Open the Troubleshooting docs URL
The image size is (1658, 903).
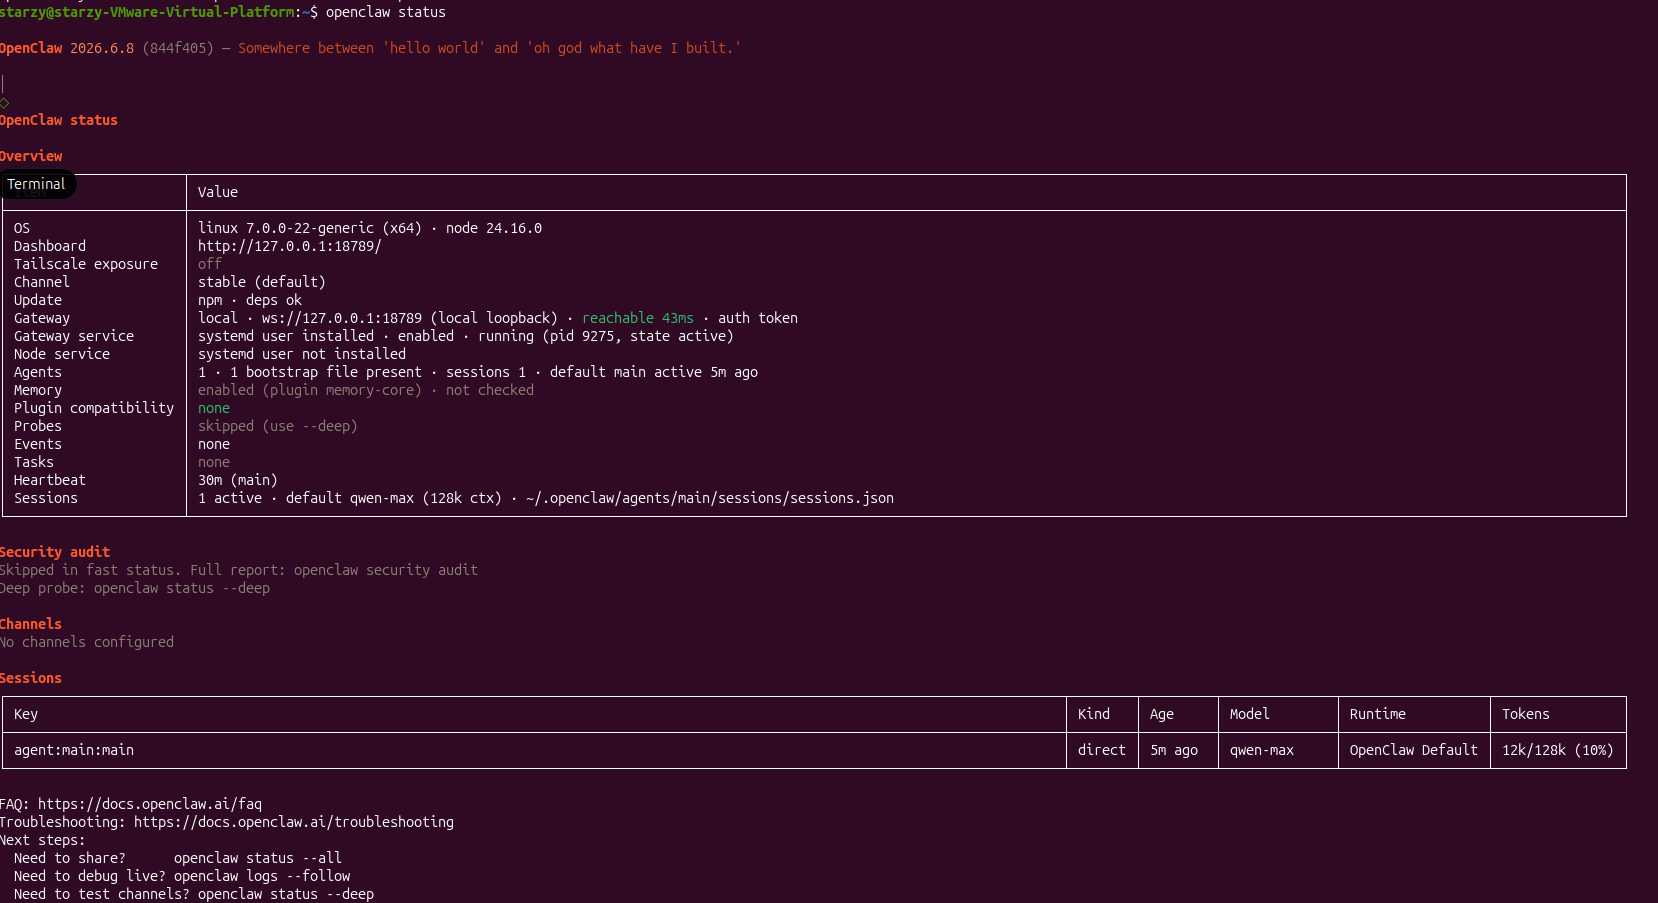[294, 822]
